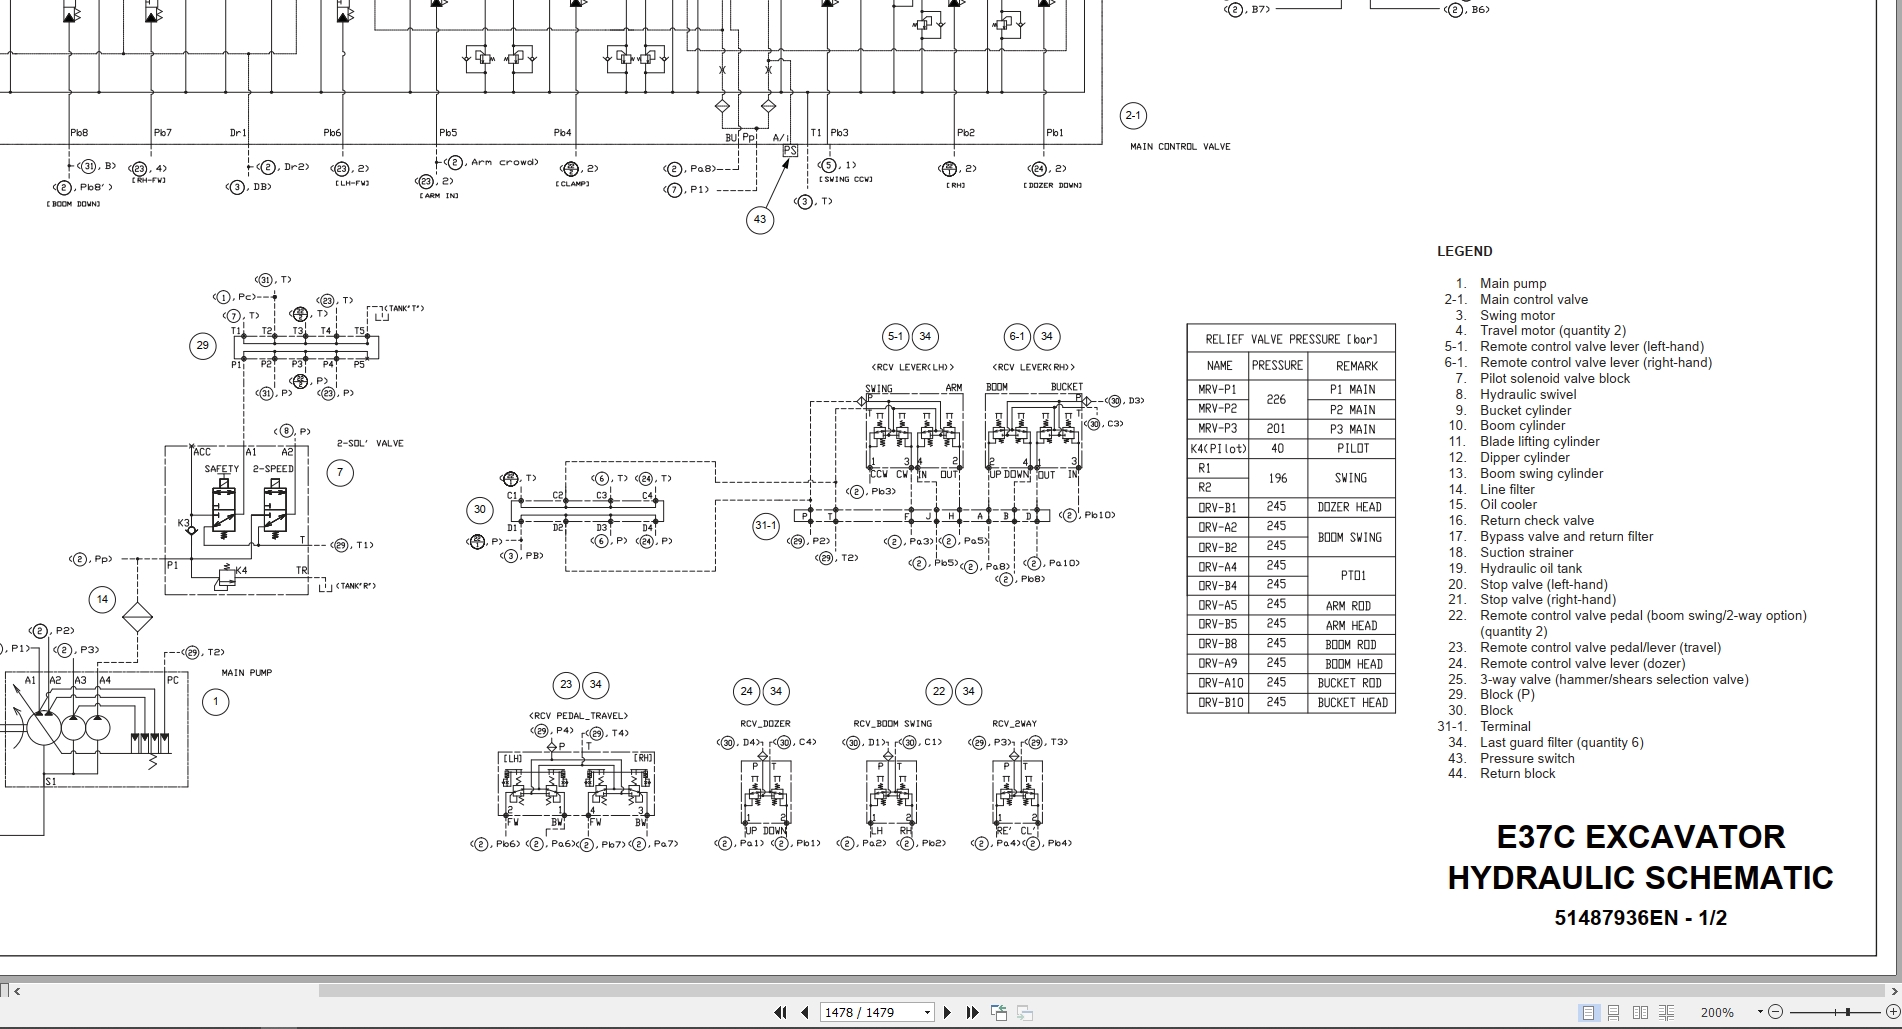Click the '<RCV LEVER(LH)>' label
Screen dimensions: 1902x1029
912,368
